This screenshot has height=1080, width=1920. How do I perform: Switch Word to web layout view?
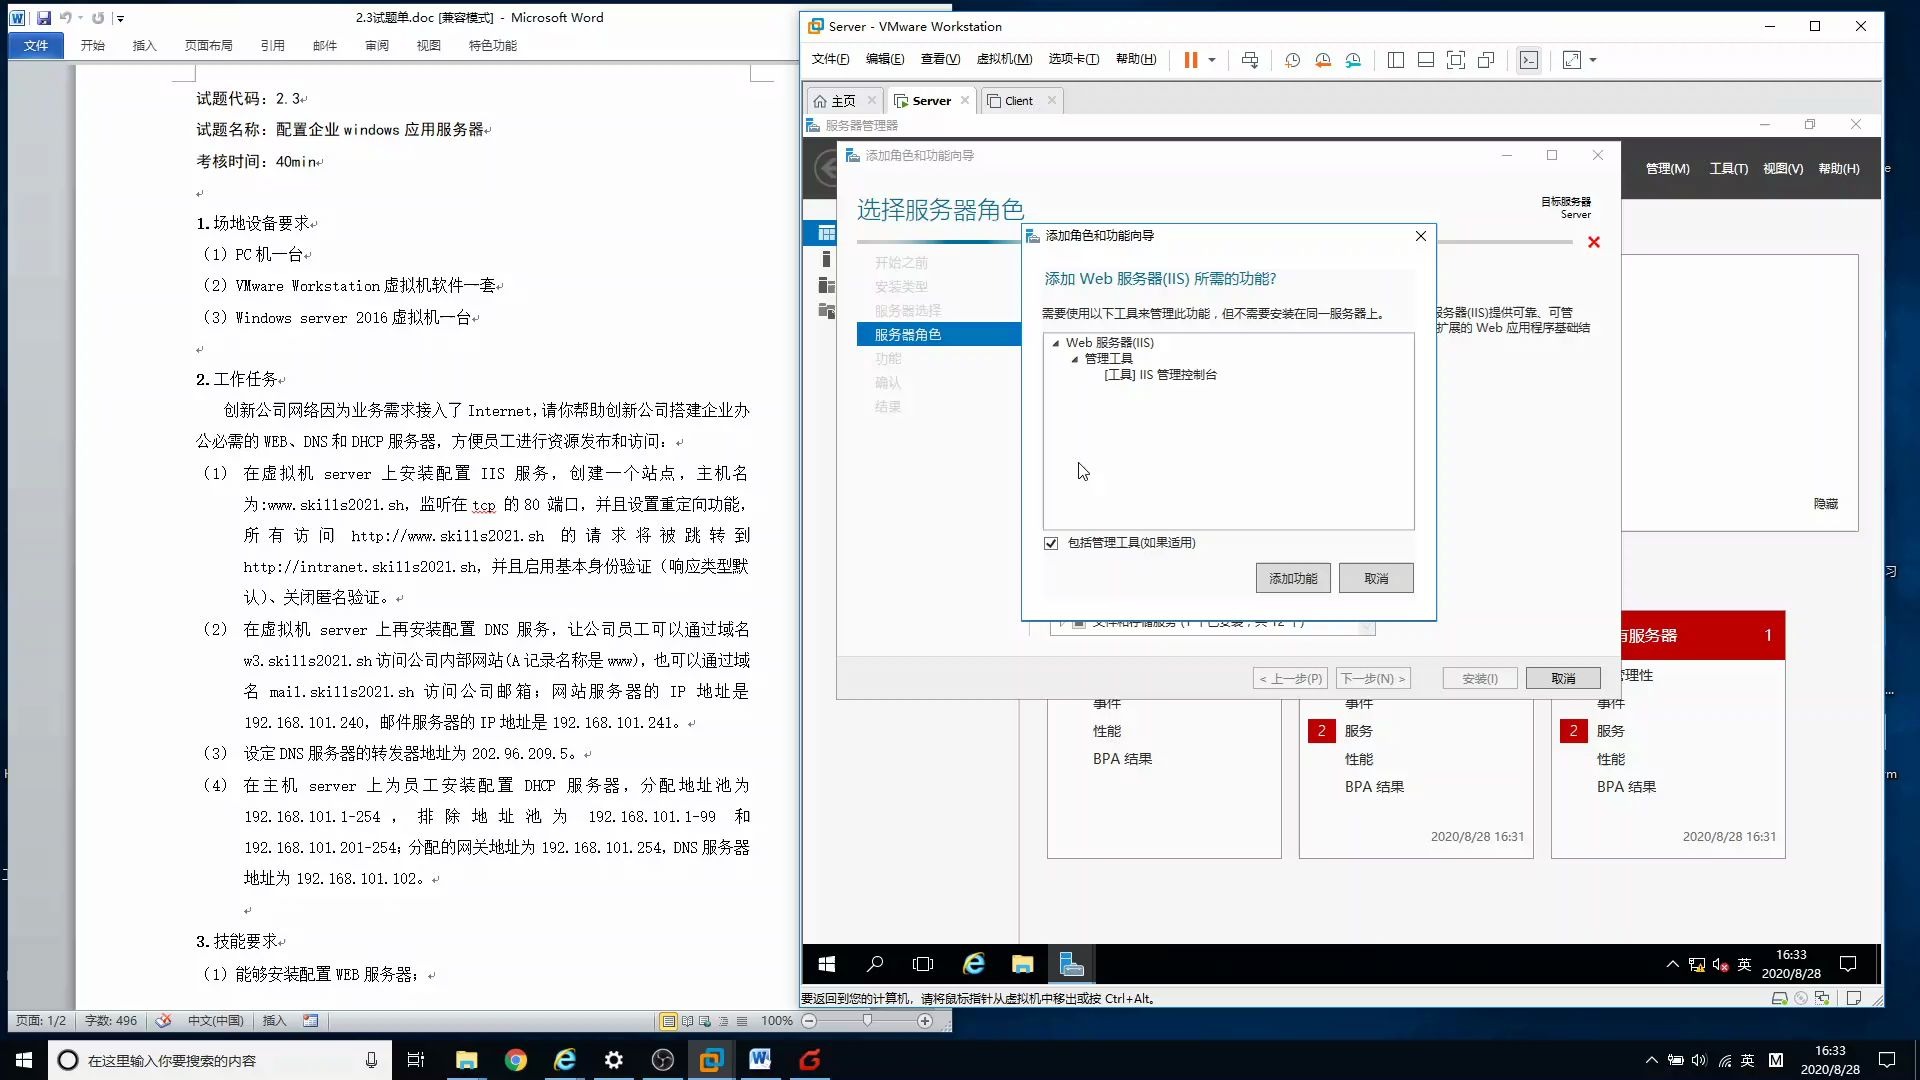pos(705,1021)
